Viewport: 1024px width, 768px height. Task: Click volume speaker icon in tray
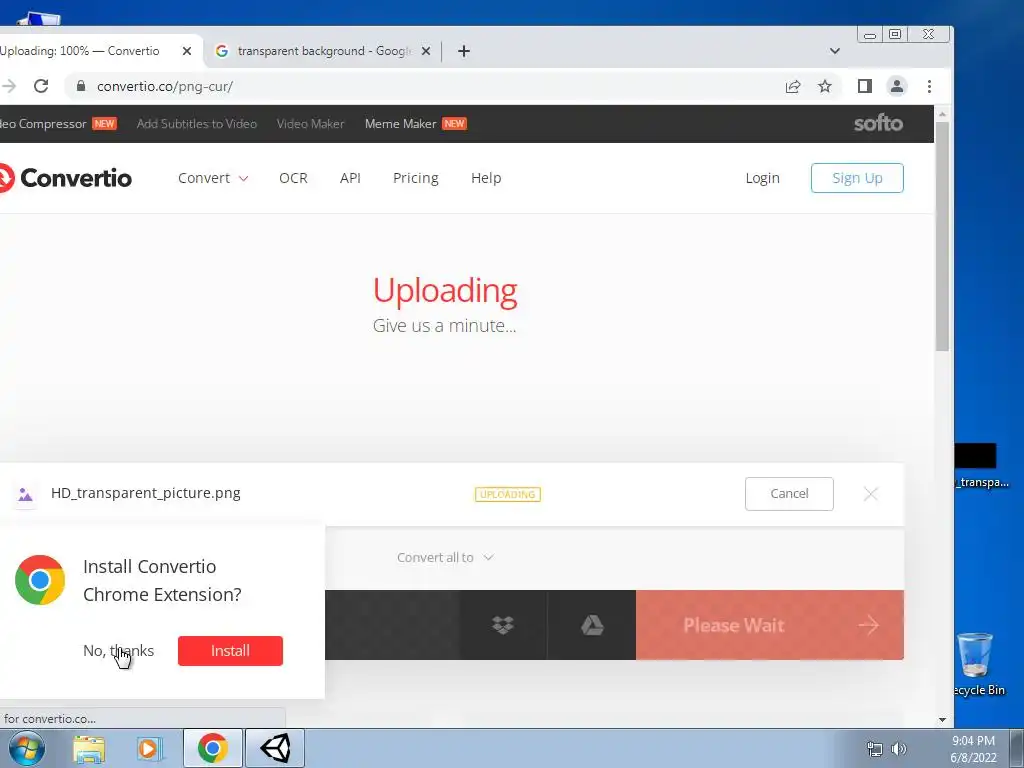click(x=899, y=749)
